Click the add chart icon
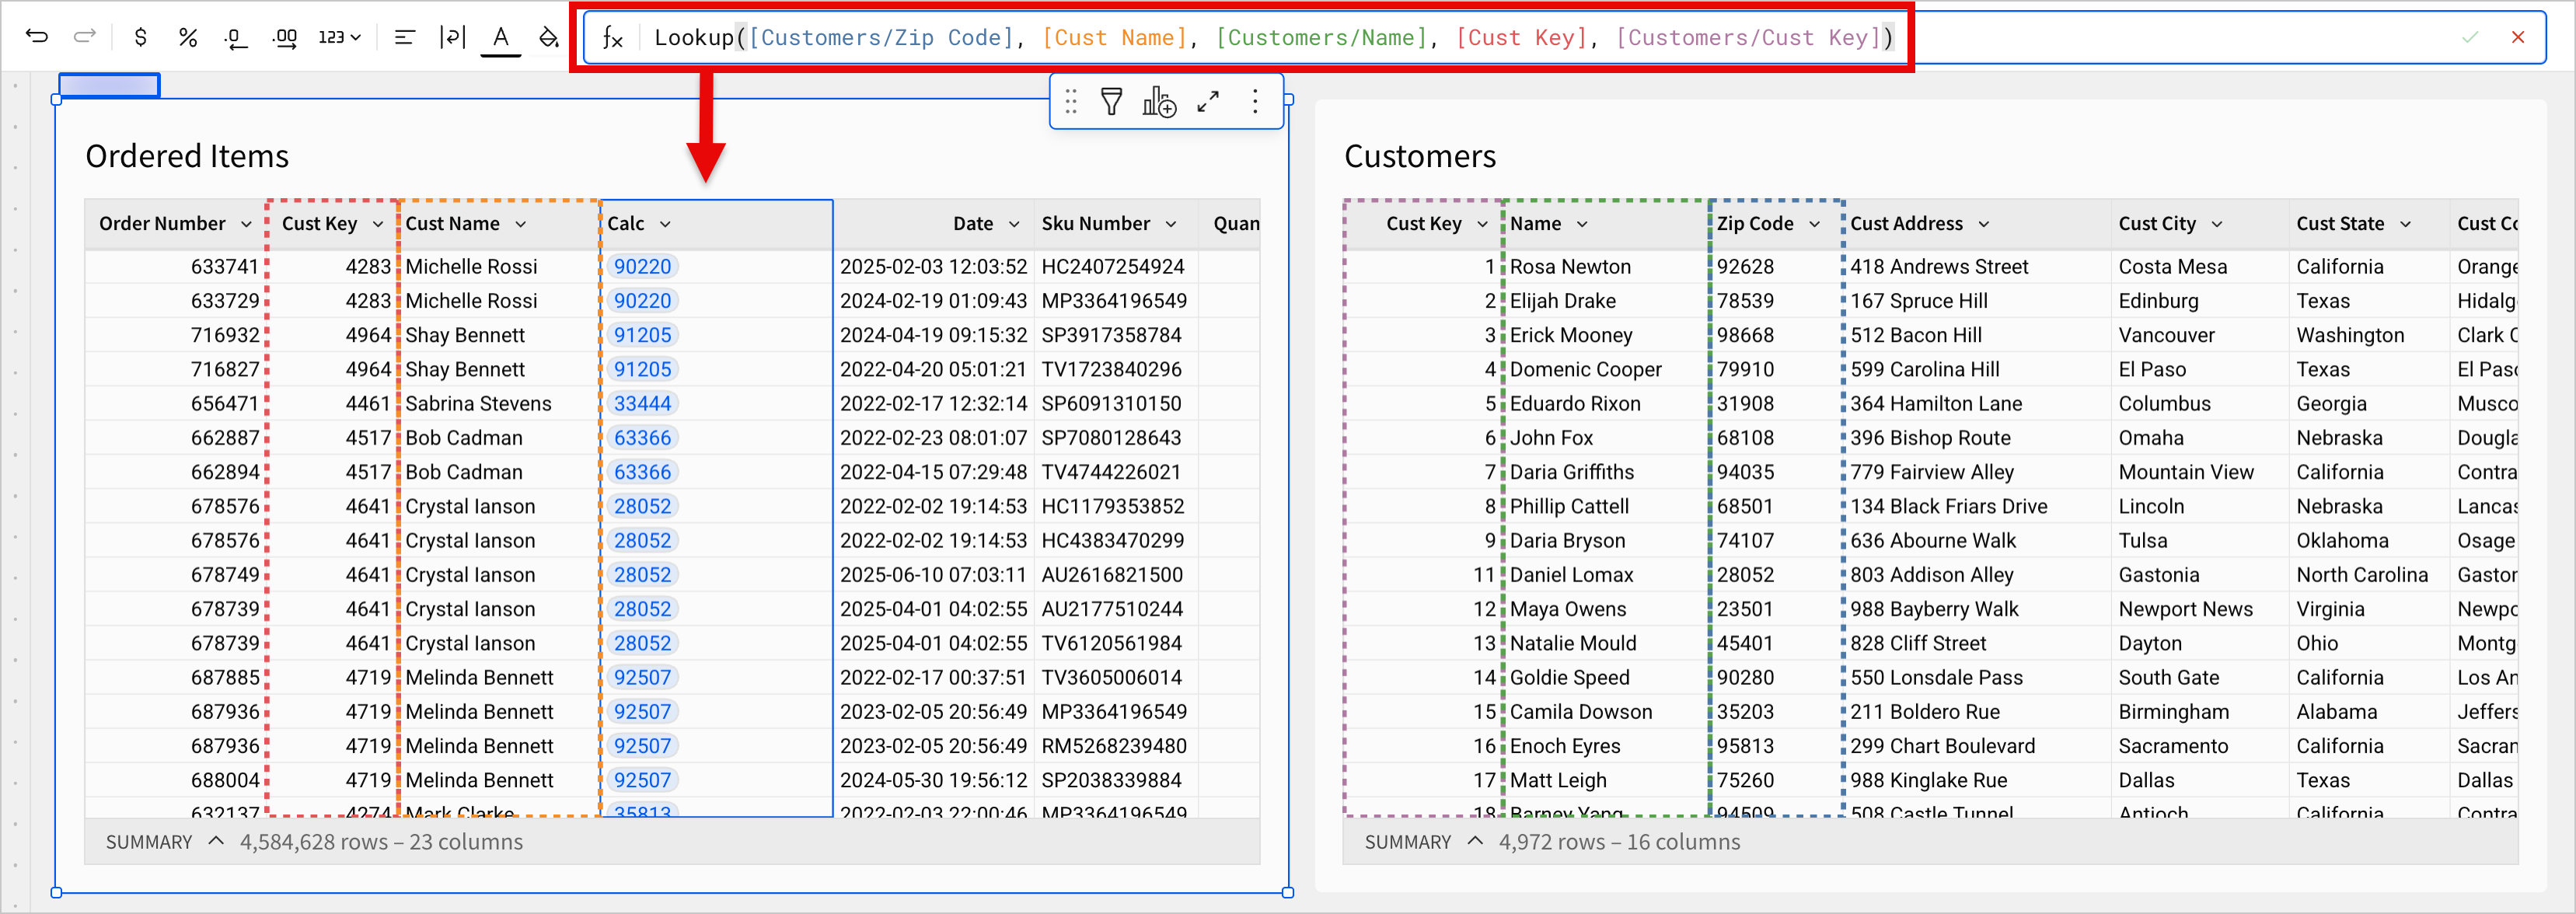The width and height of the screenshot is (2576, 914). point(1159,101)
